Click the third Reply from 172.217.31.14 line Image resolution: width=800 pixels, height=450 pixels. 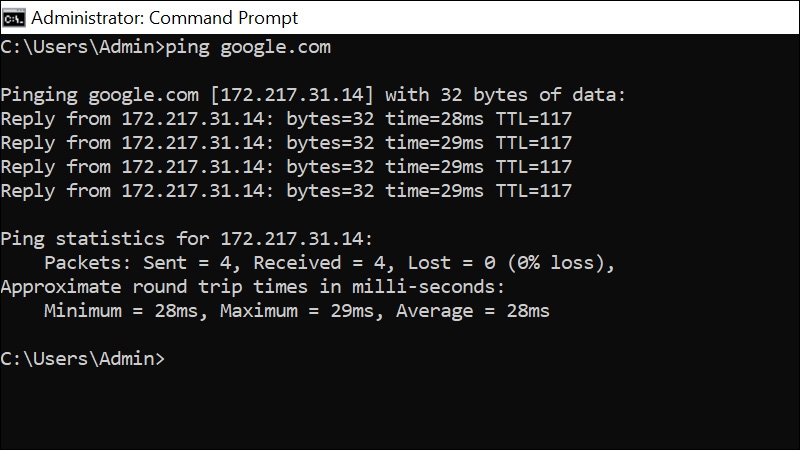click(x=286, y=167)
